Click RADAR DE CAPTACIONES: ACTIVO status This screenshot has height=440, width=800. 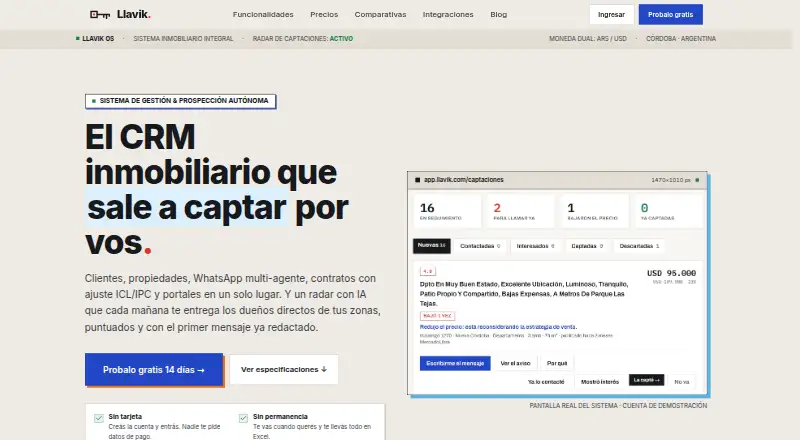(303, 39)
